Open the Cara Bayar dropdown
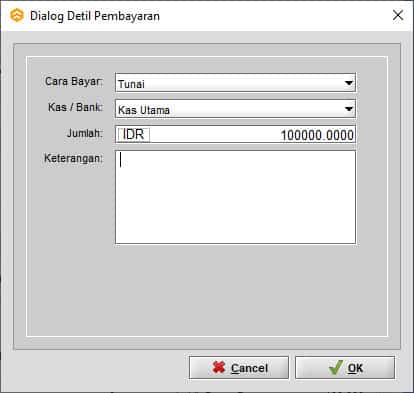This screenshot has width=414, height=393. tap(235, 83)
